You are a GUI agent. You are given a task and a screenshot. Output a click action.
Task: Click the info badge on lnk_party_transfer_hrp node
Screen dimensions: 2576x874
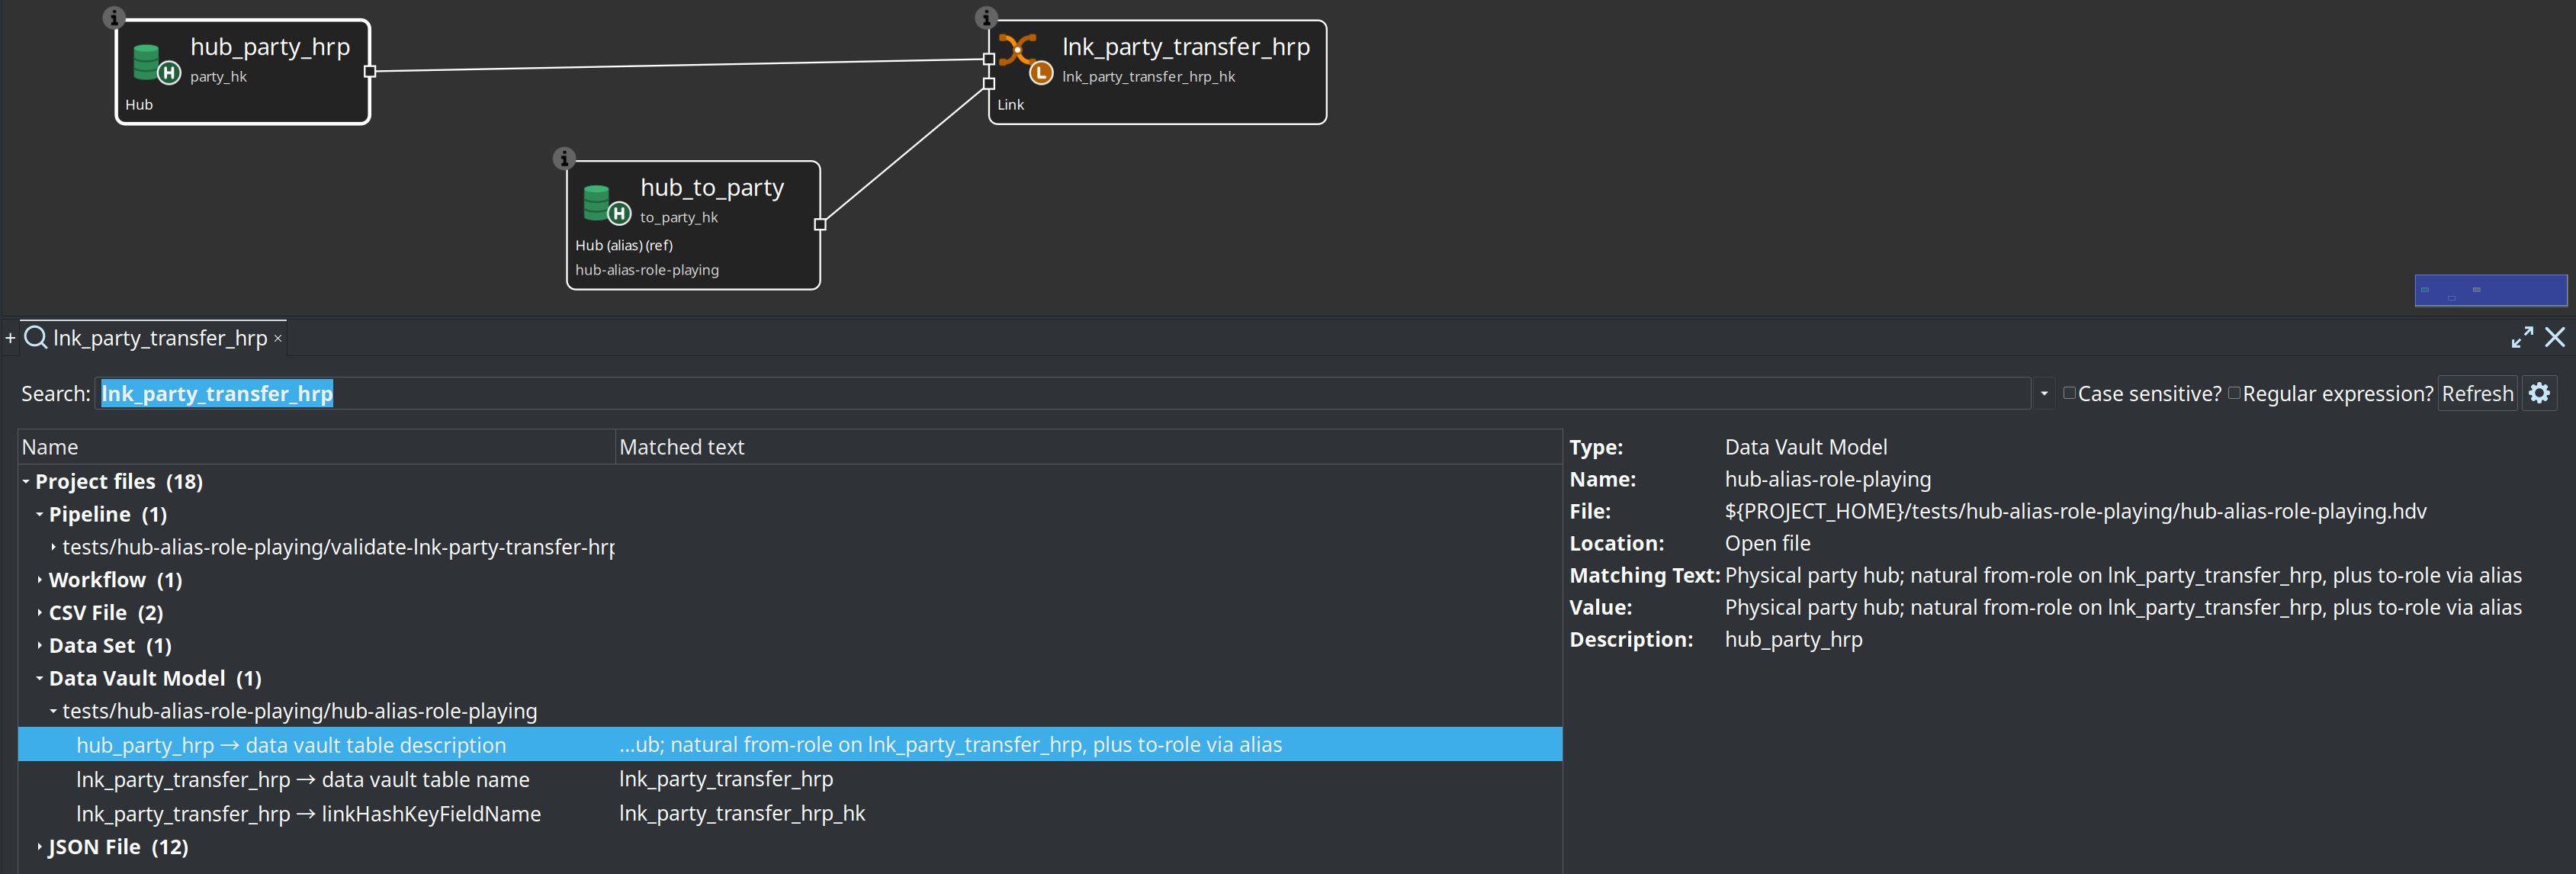[x=986, y=17]
